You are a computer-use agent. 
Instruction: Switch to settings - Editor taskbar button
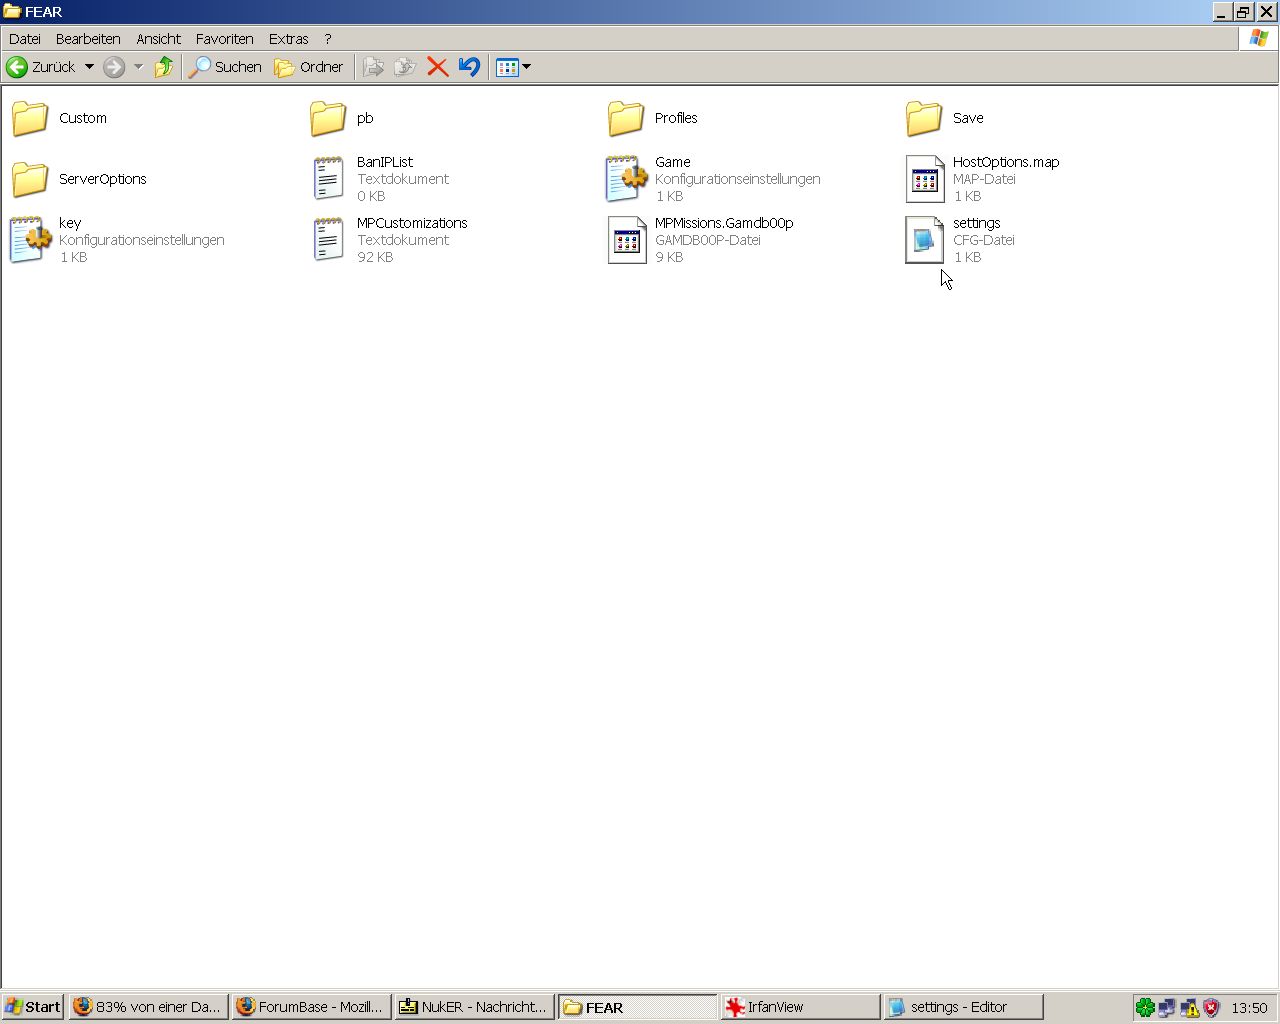tap(963, 1007)
